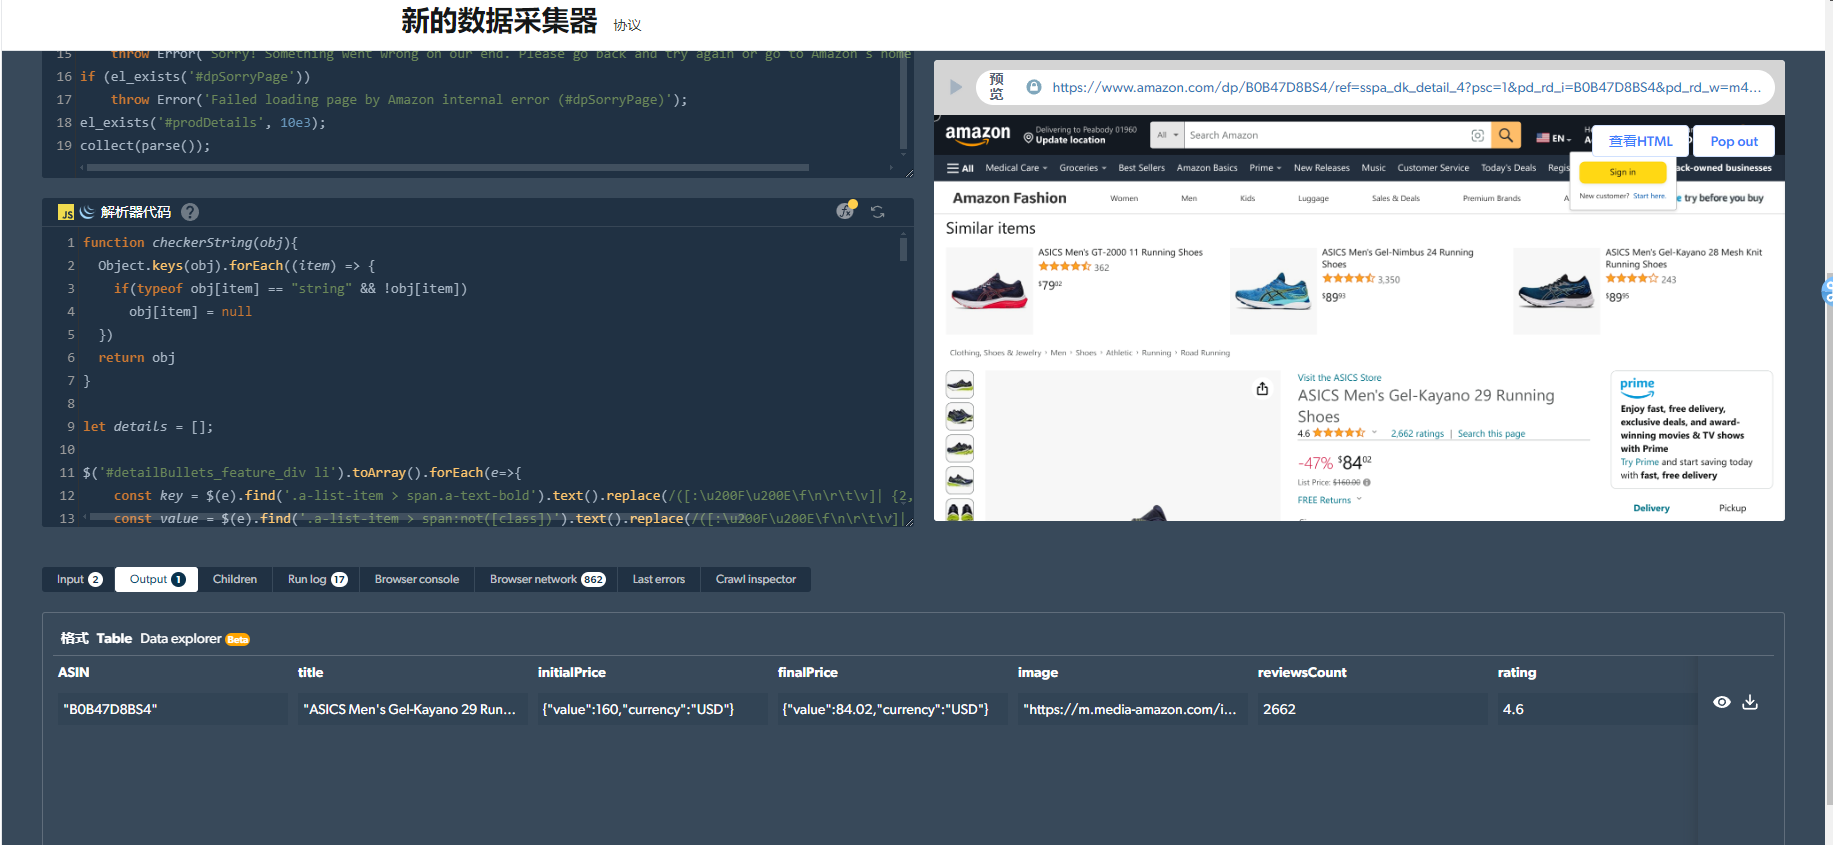
Task: Click the Today's Deals nav link
Action: [x=1508, y=168]
